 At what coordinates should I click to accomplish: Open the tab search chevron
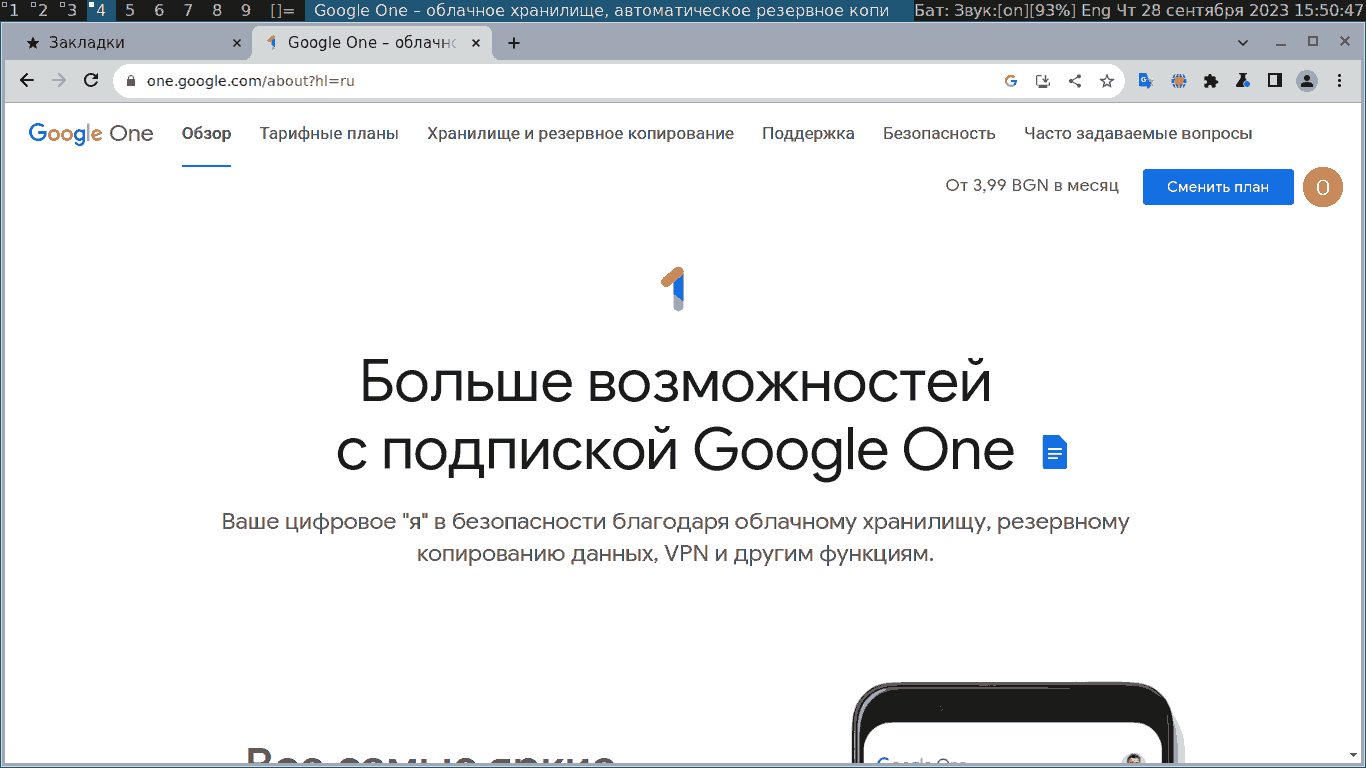(1243, 42)
